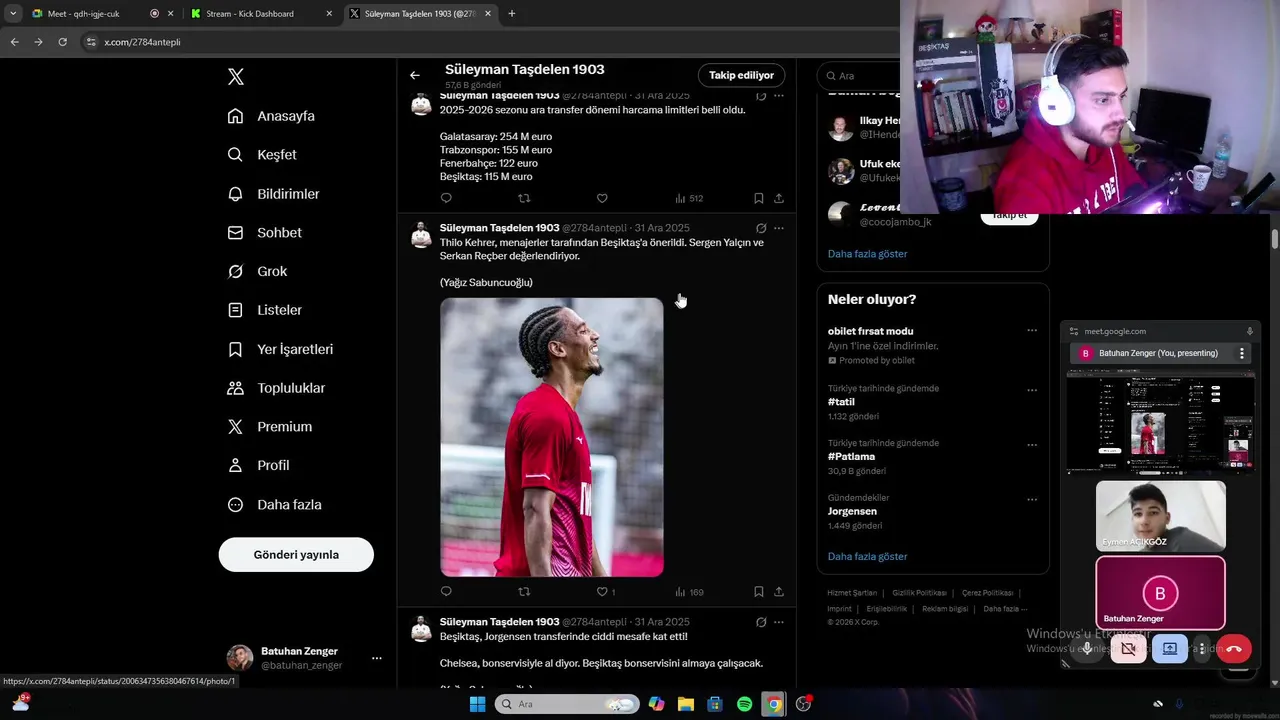Click Daha fazla göster under Neler oluyor
Viewport: 1280px width, 720px height.
click(867, 556)
